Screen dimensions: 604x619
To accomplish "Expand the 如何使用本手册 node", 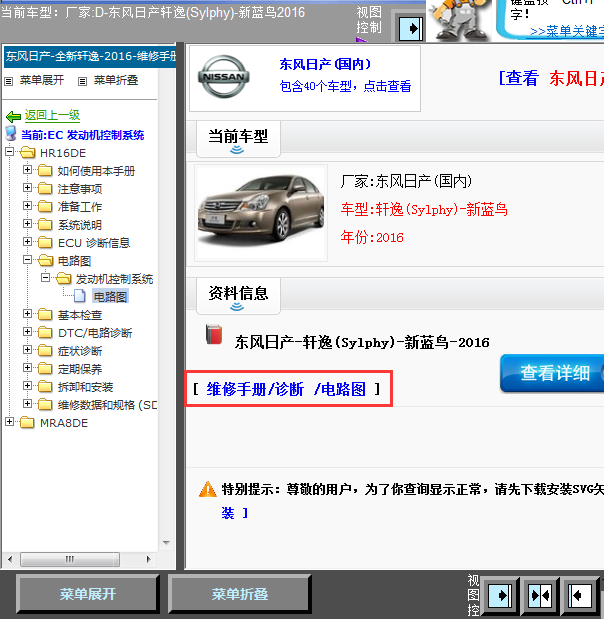I will click(27, 170).
